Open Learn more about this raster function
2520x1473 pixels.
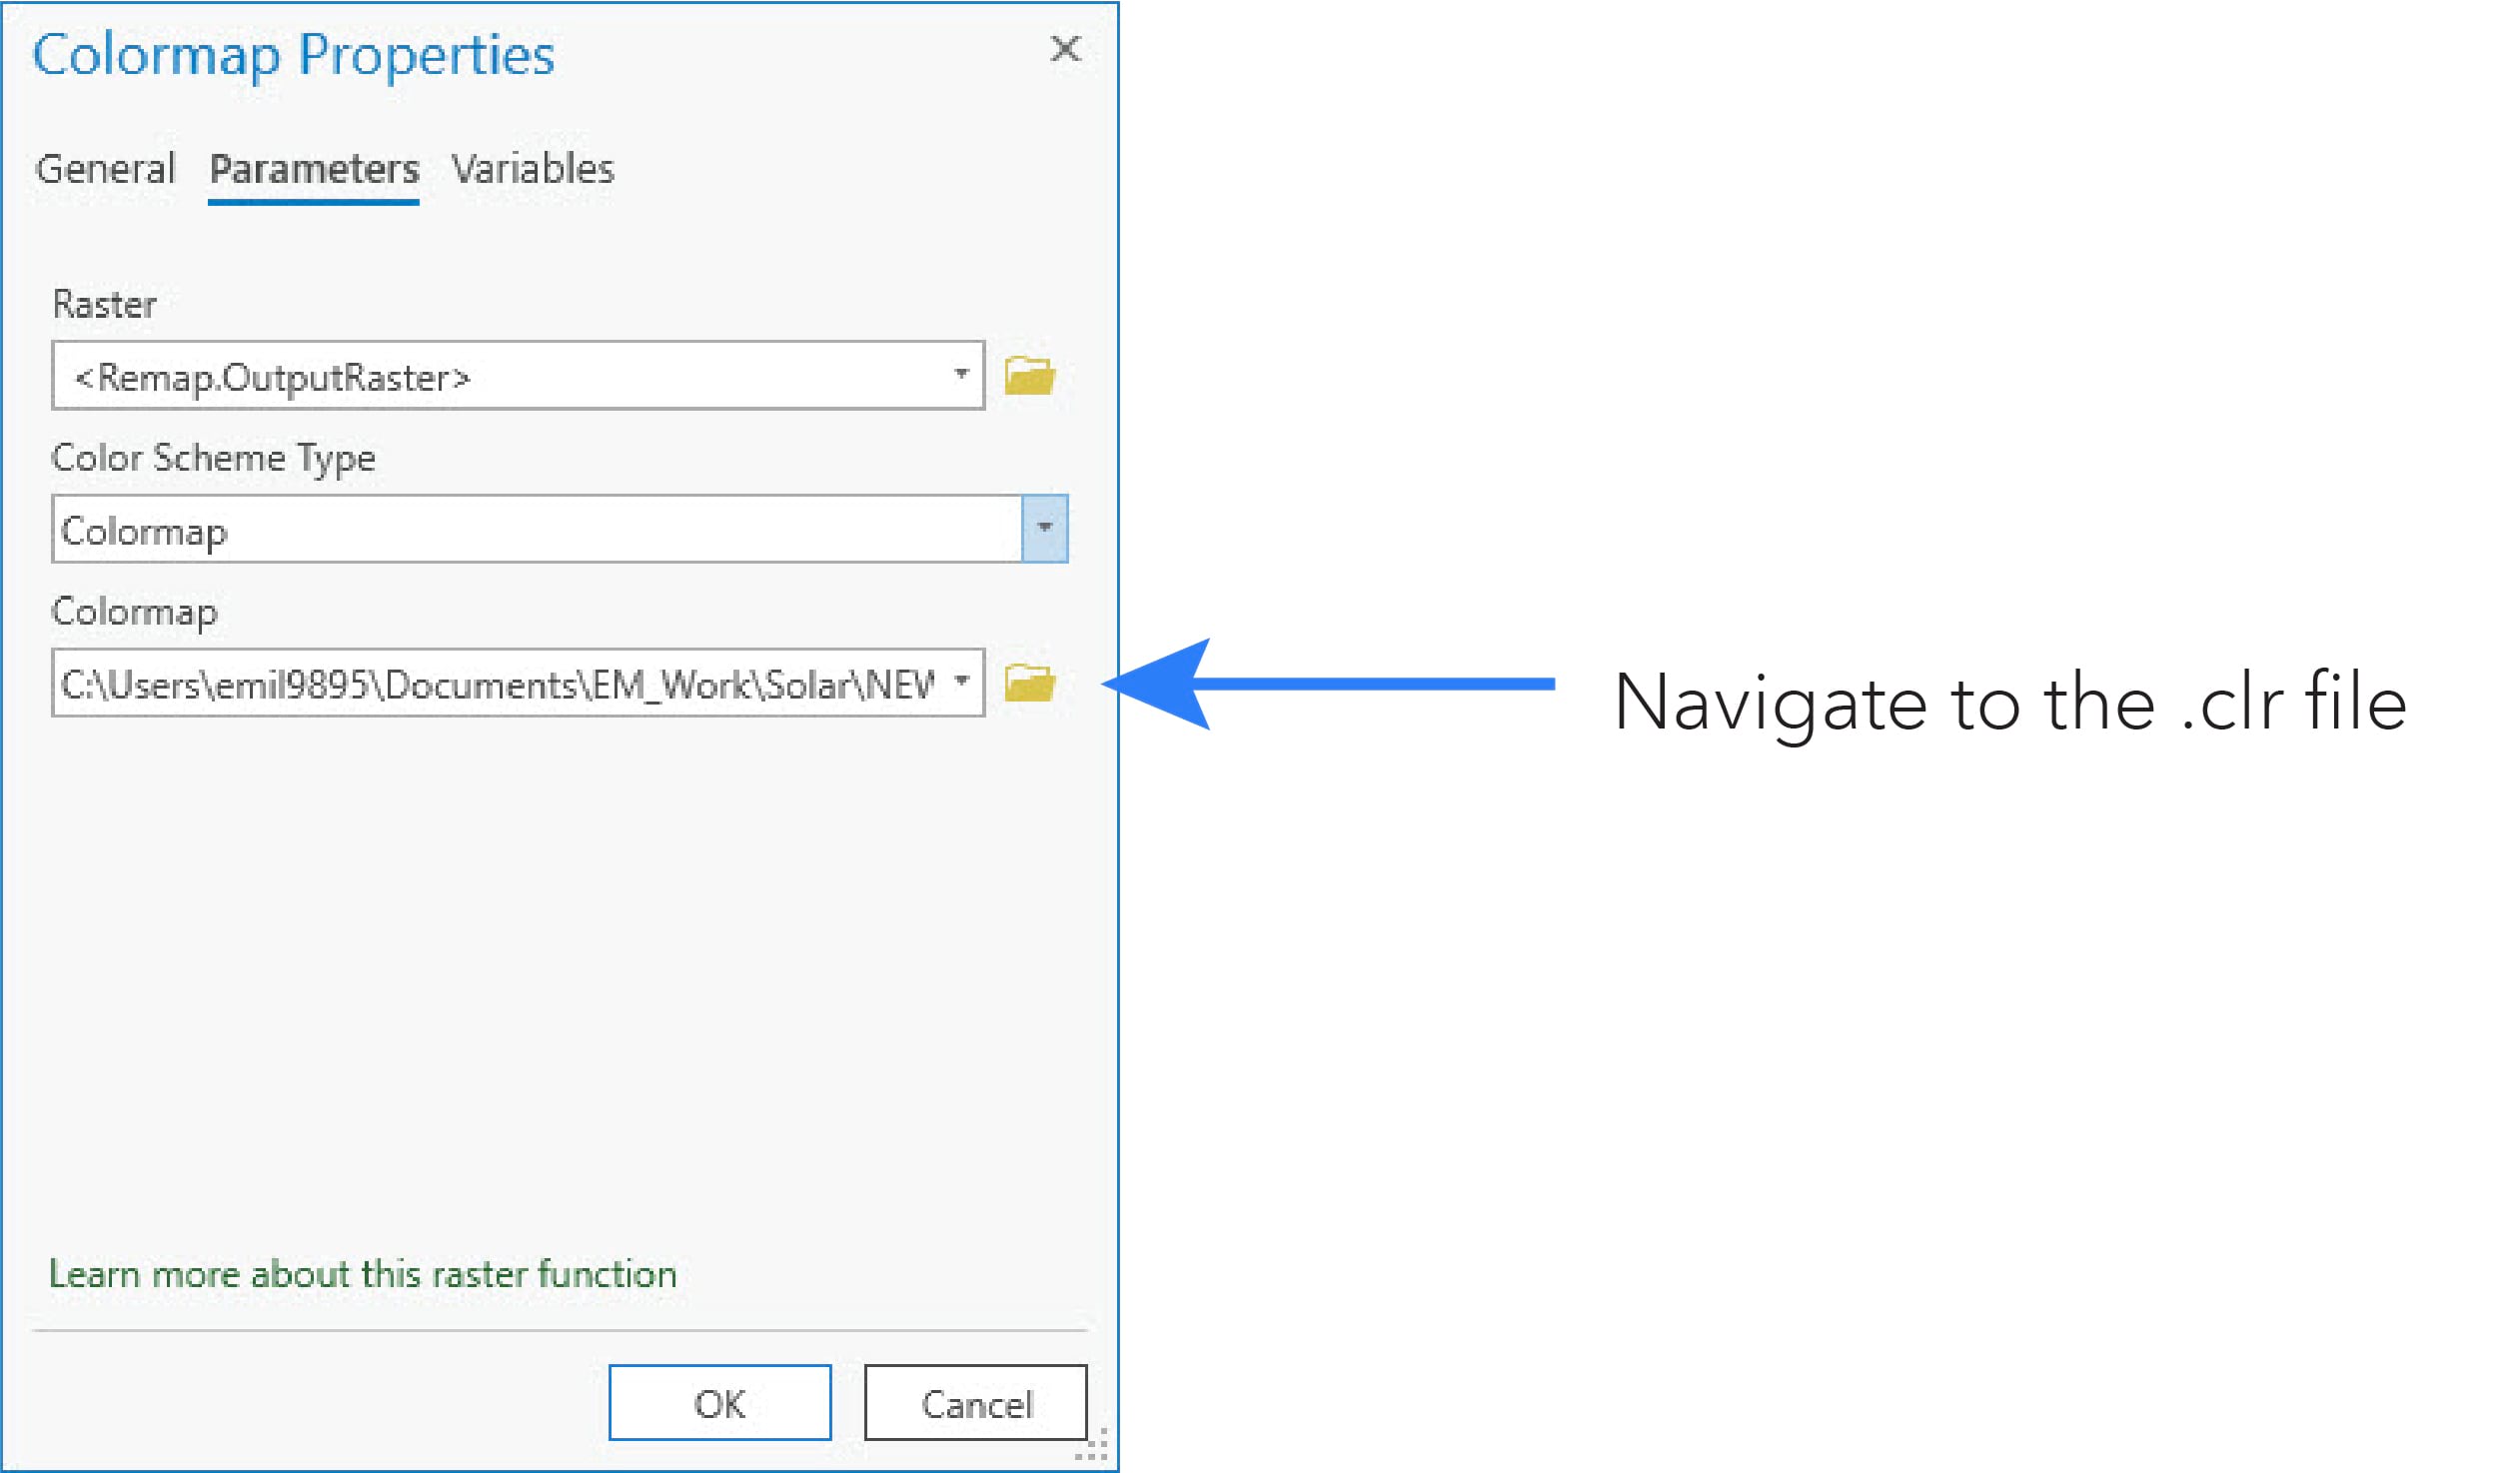363,1274
